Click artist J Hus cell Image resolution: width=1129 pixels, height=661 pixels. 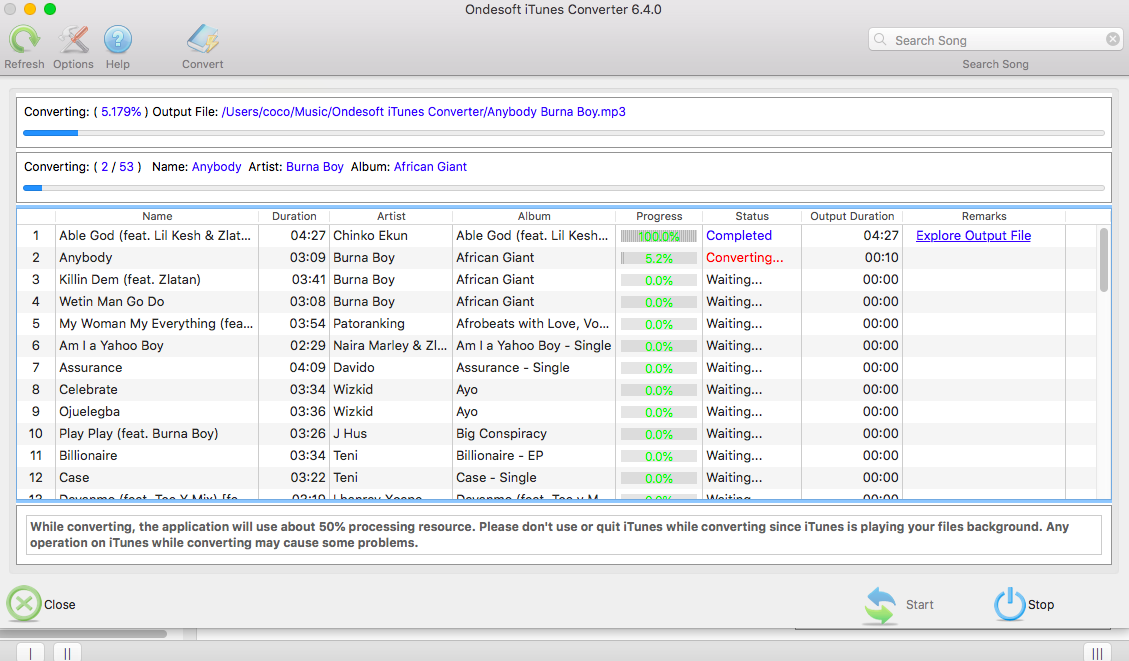[391, 433]
